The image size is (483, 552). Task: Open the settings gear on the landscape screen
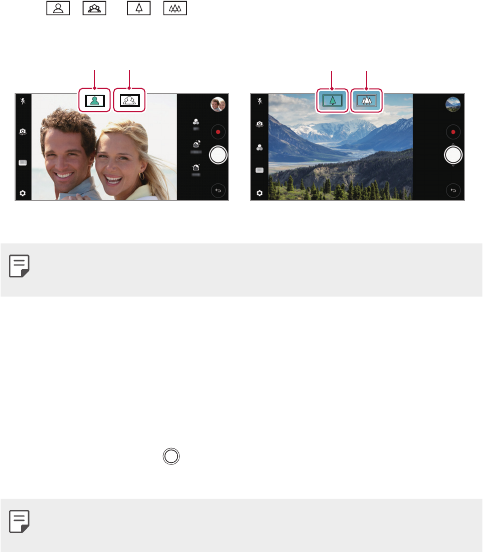pos(259,193)
